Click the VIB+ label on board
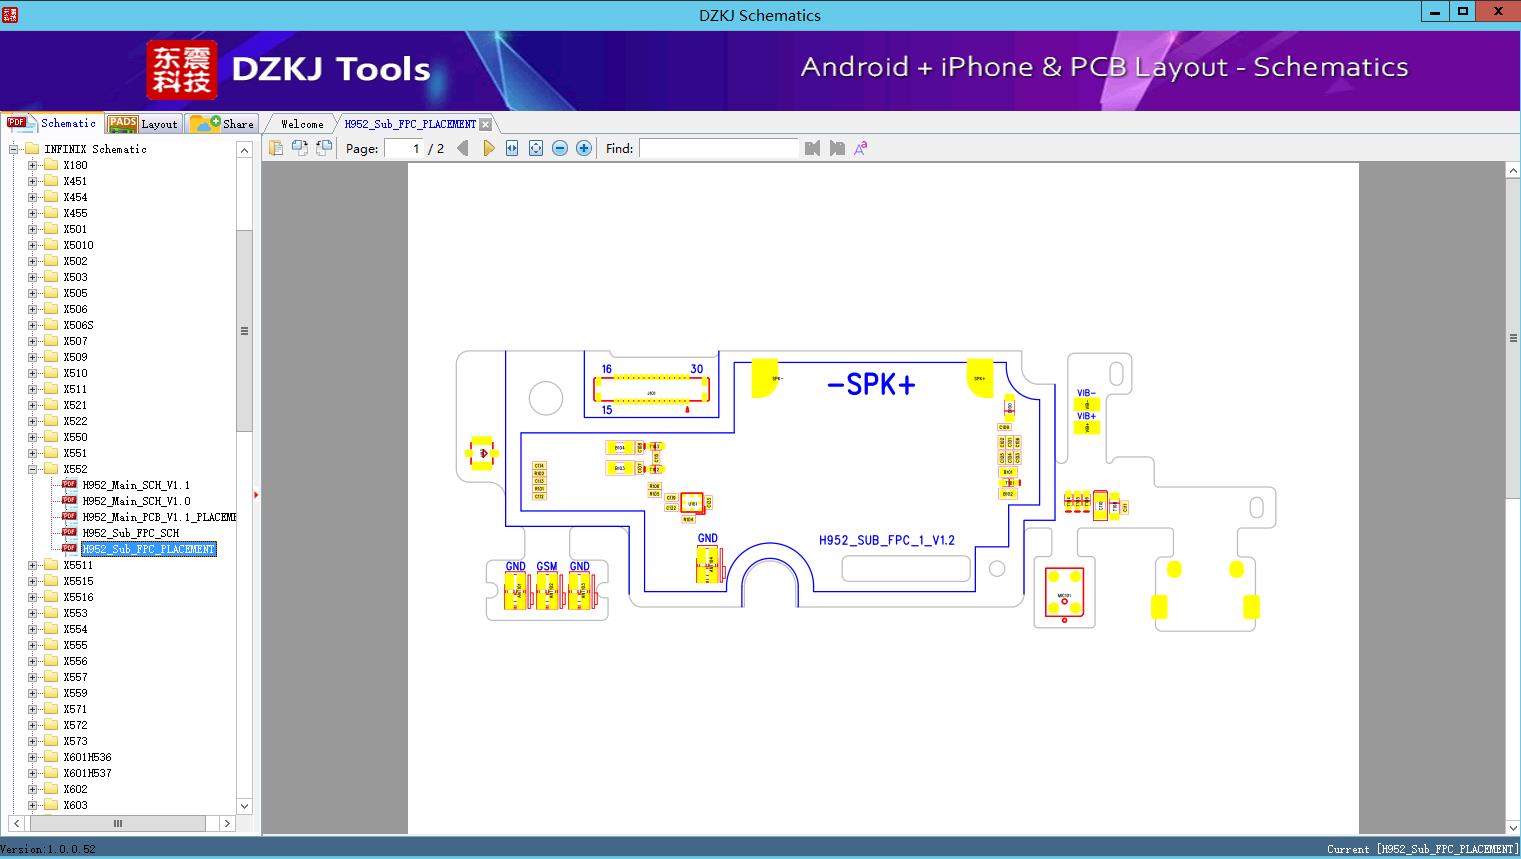 click(x=1086, y=416)
